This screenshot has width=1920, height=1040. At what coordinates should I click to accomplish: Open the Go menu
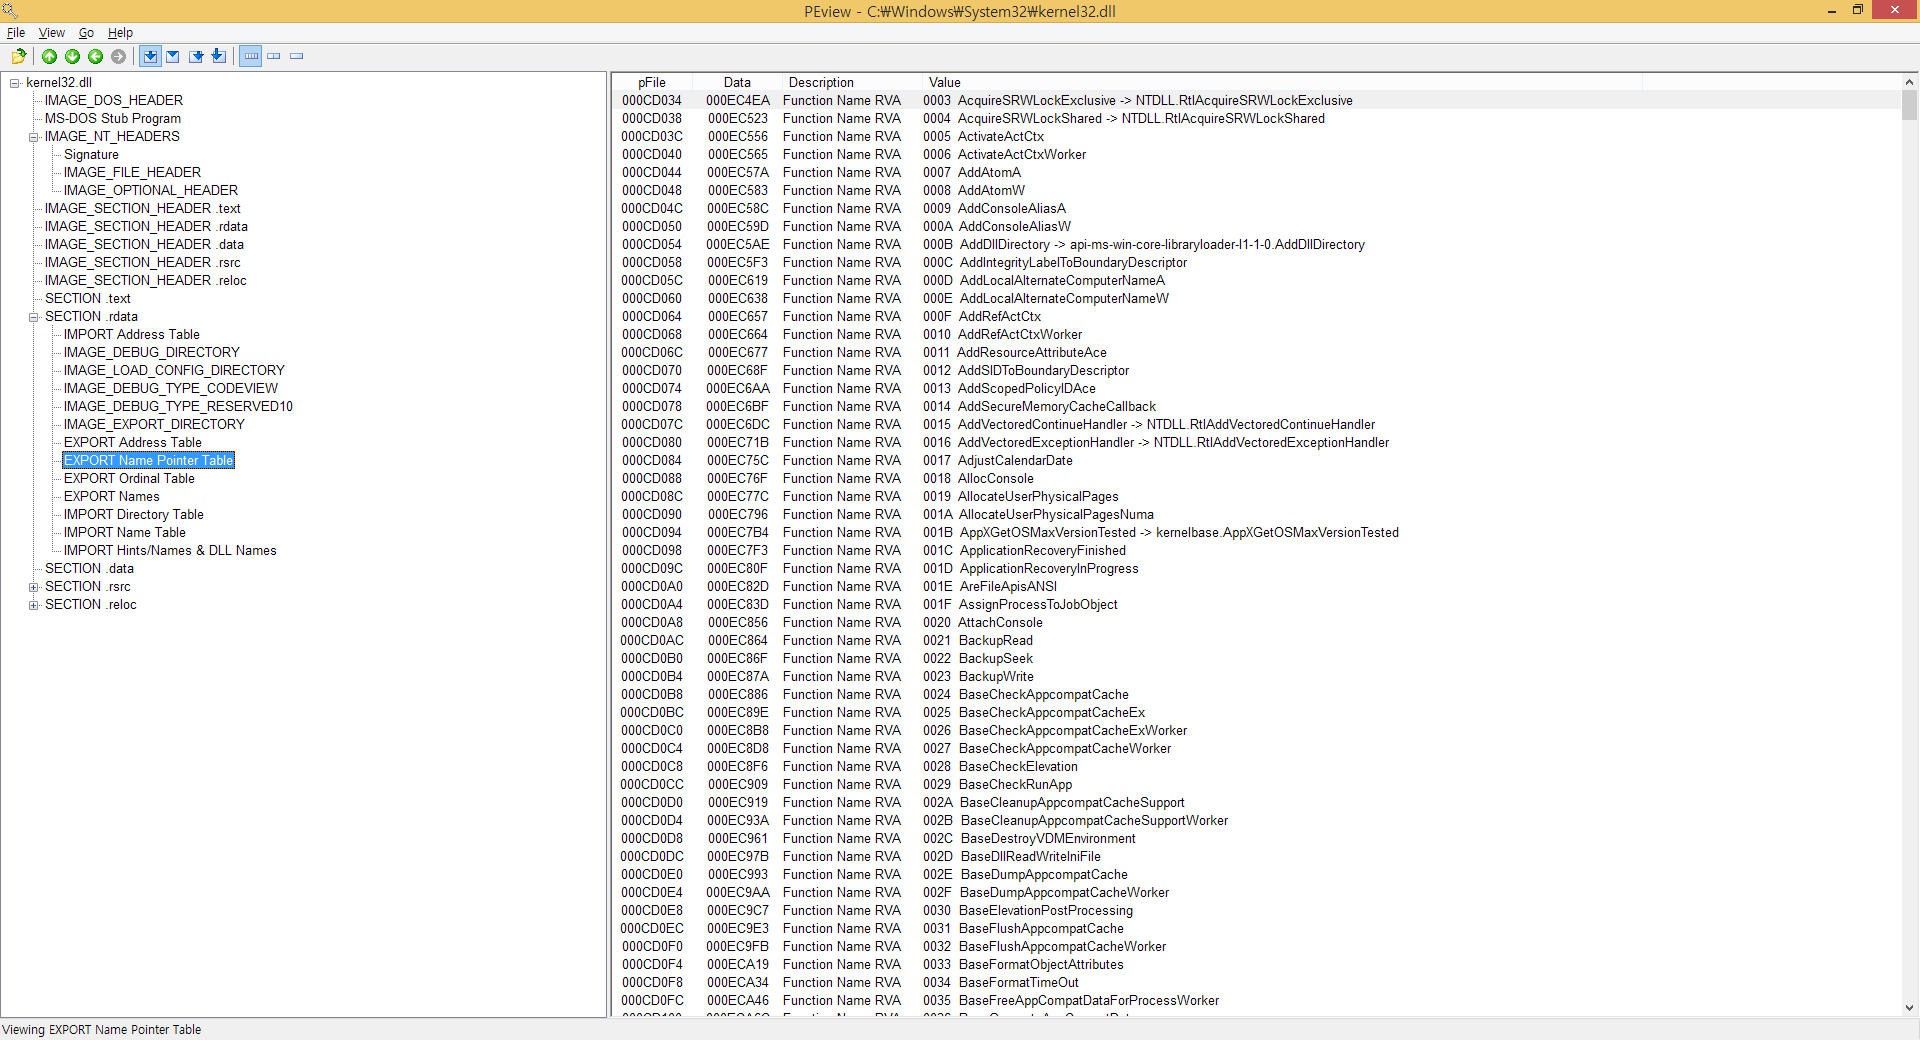point(86,33)
